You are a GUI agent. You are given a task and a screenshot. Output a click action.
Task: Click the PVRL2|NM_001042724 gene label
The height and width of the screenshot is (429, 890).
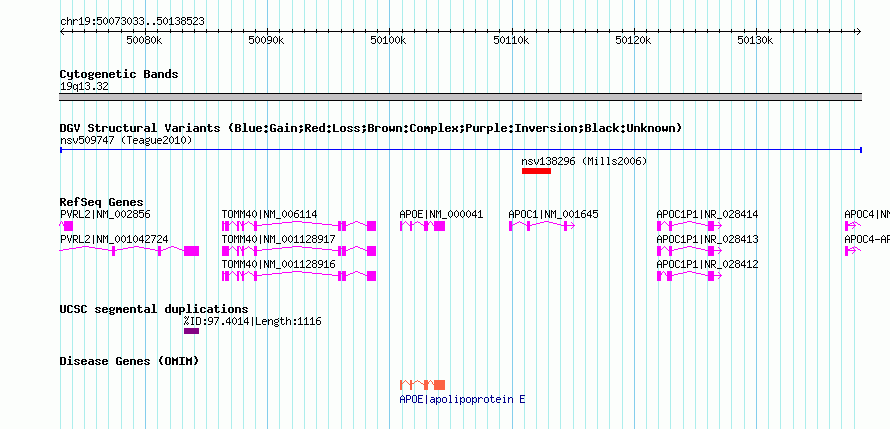click(x=114, y=239)
